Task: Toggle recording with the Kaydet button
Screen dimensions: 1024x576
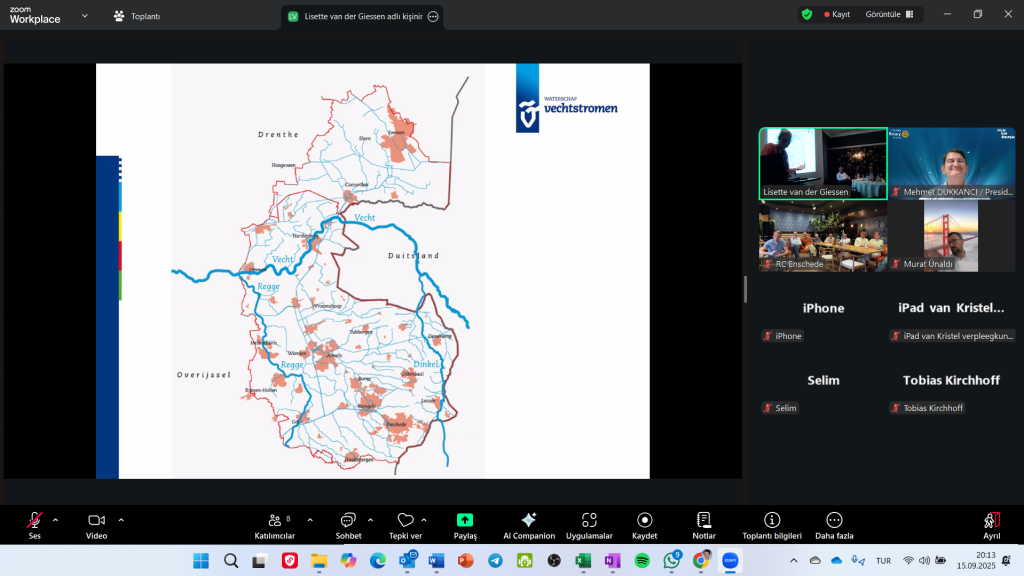Action: click(645, 520)
